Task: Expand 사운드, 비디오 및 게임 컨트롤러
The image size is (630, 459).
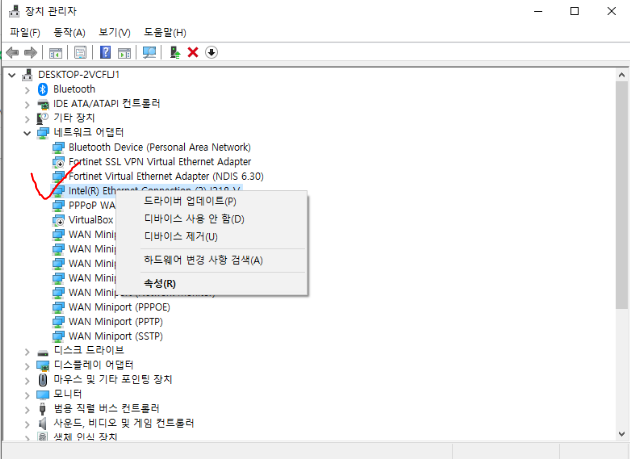Action: tap(27, 424)
